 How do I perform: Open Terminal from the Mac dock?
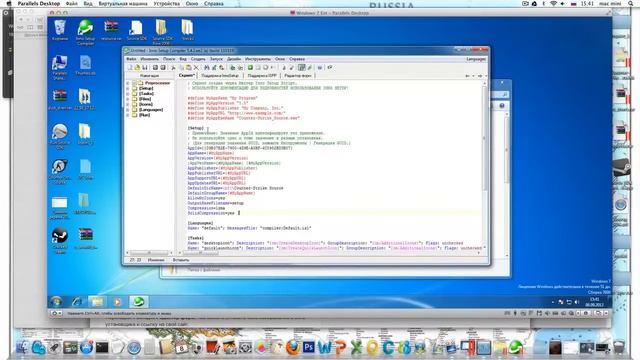pos(102,347)
